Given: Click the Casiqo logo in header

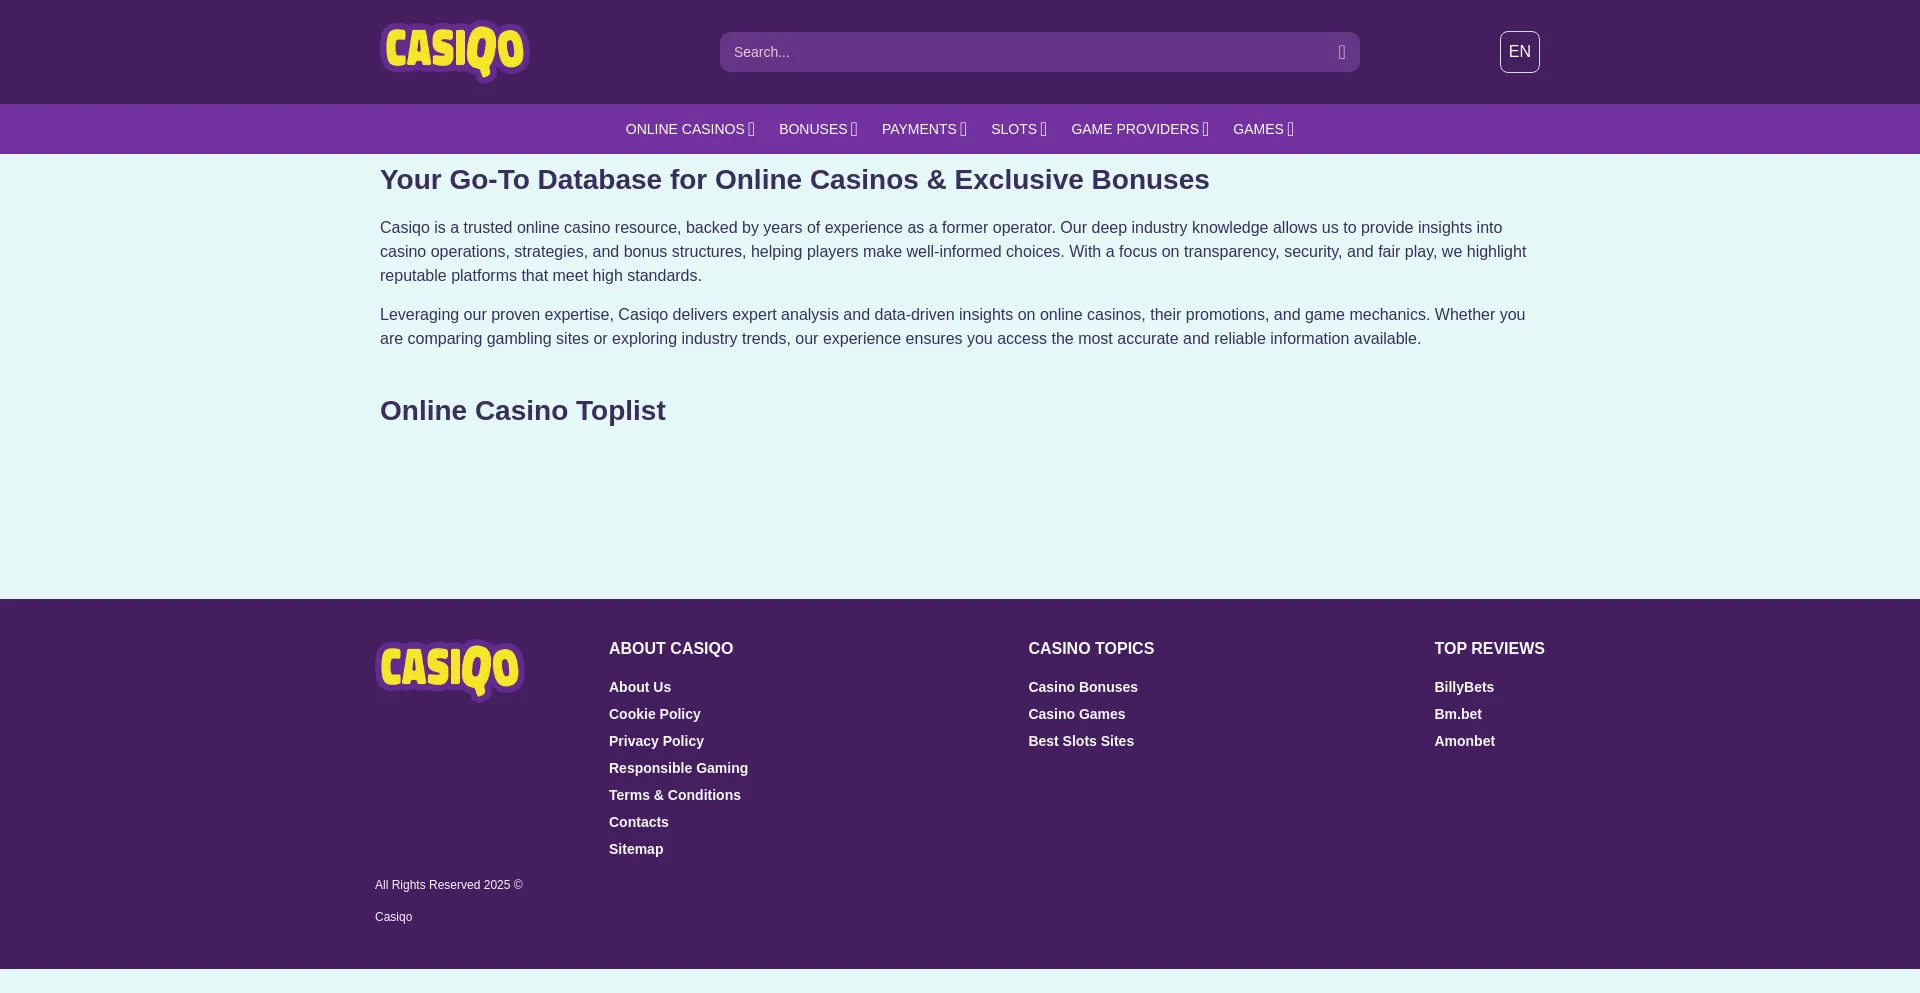Looking at the screenshot, I should click(454, 51).
